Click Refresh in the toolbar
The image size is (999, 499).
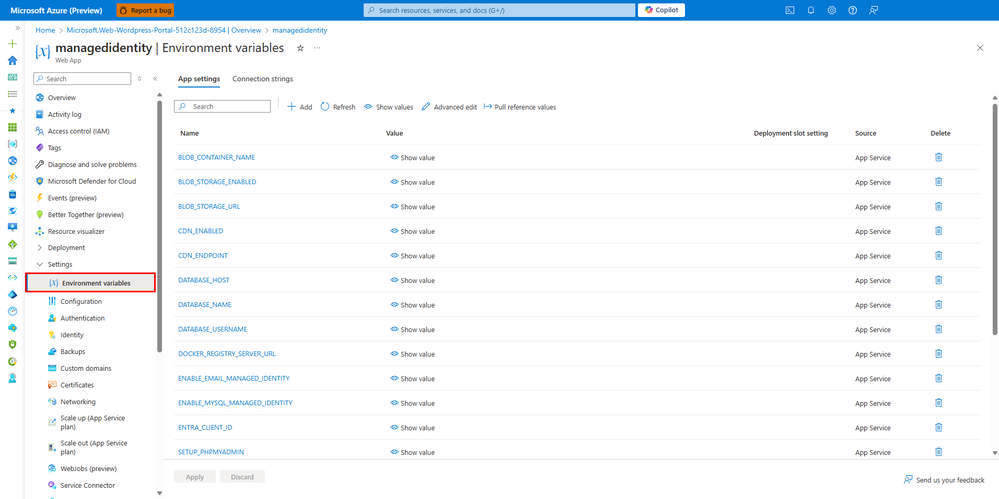pyautogui.click(x=338, y=107)
